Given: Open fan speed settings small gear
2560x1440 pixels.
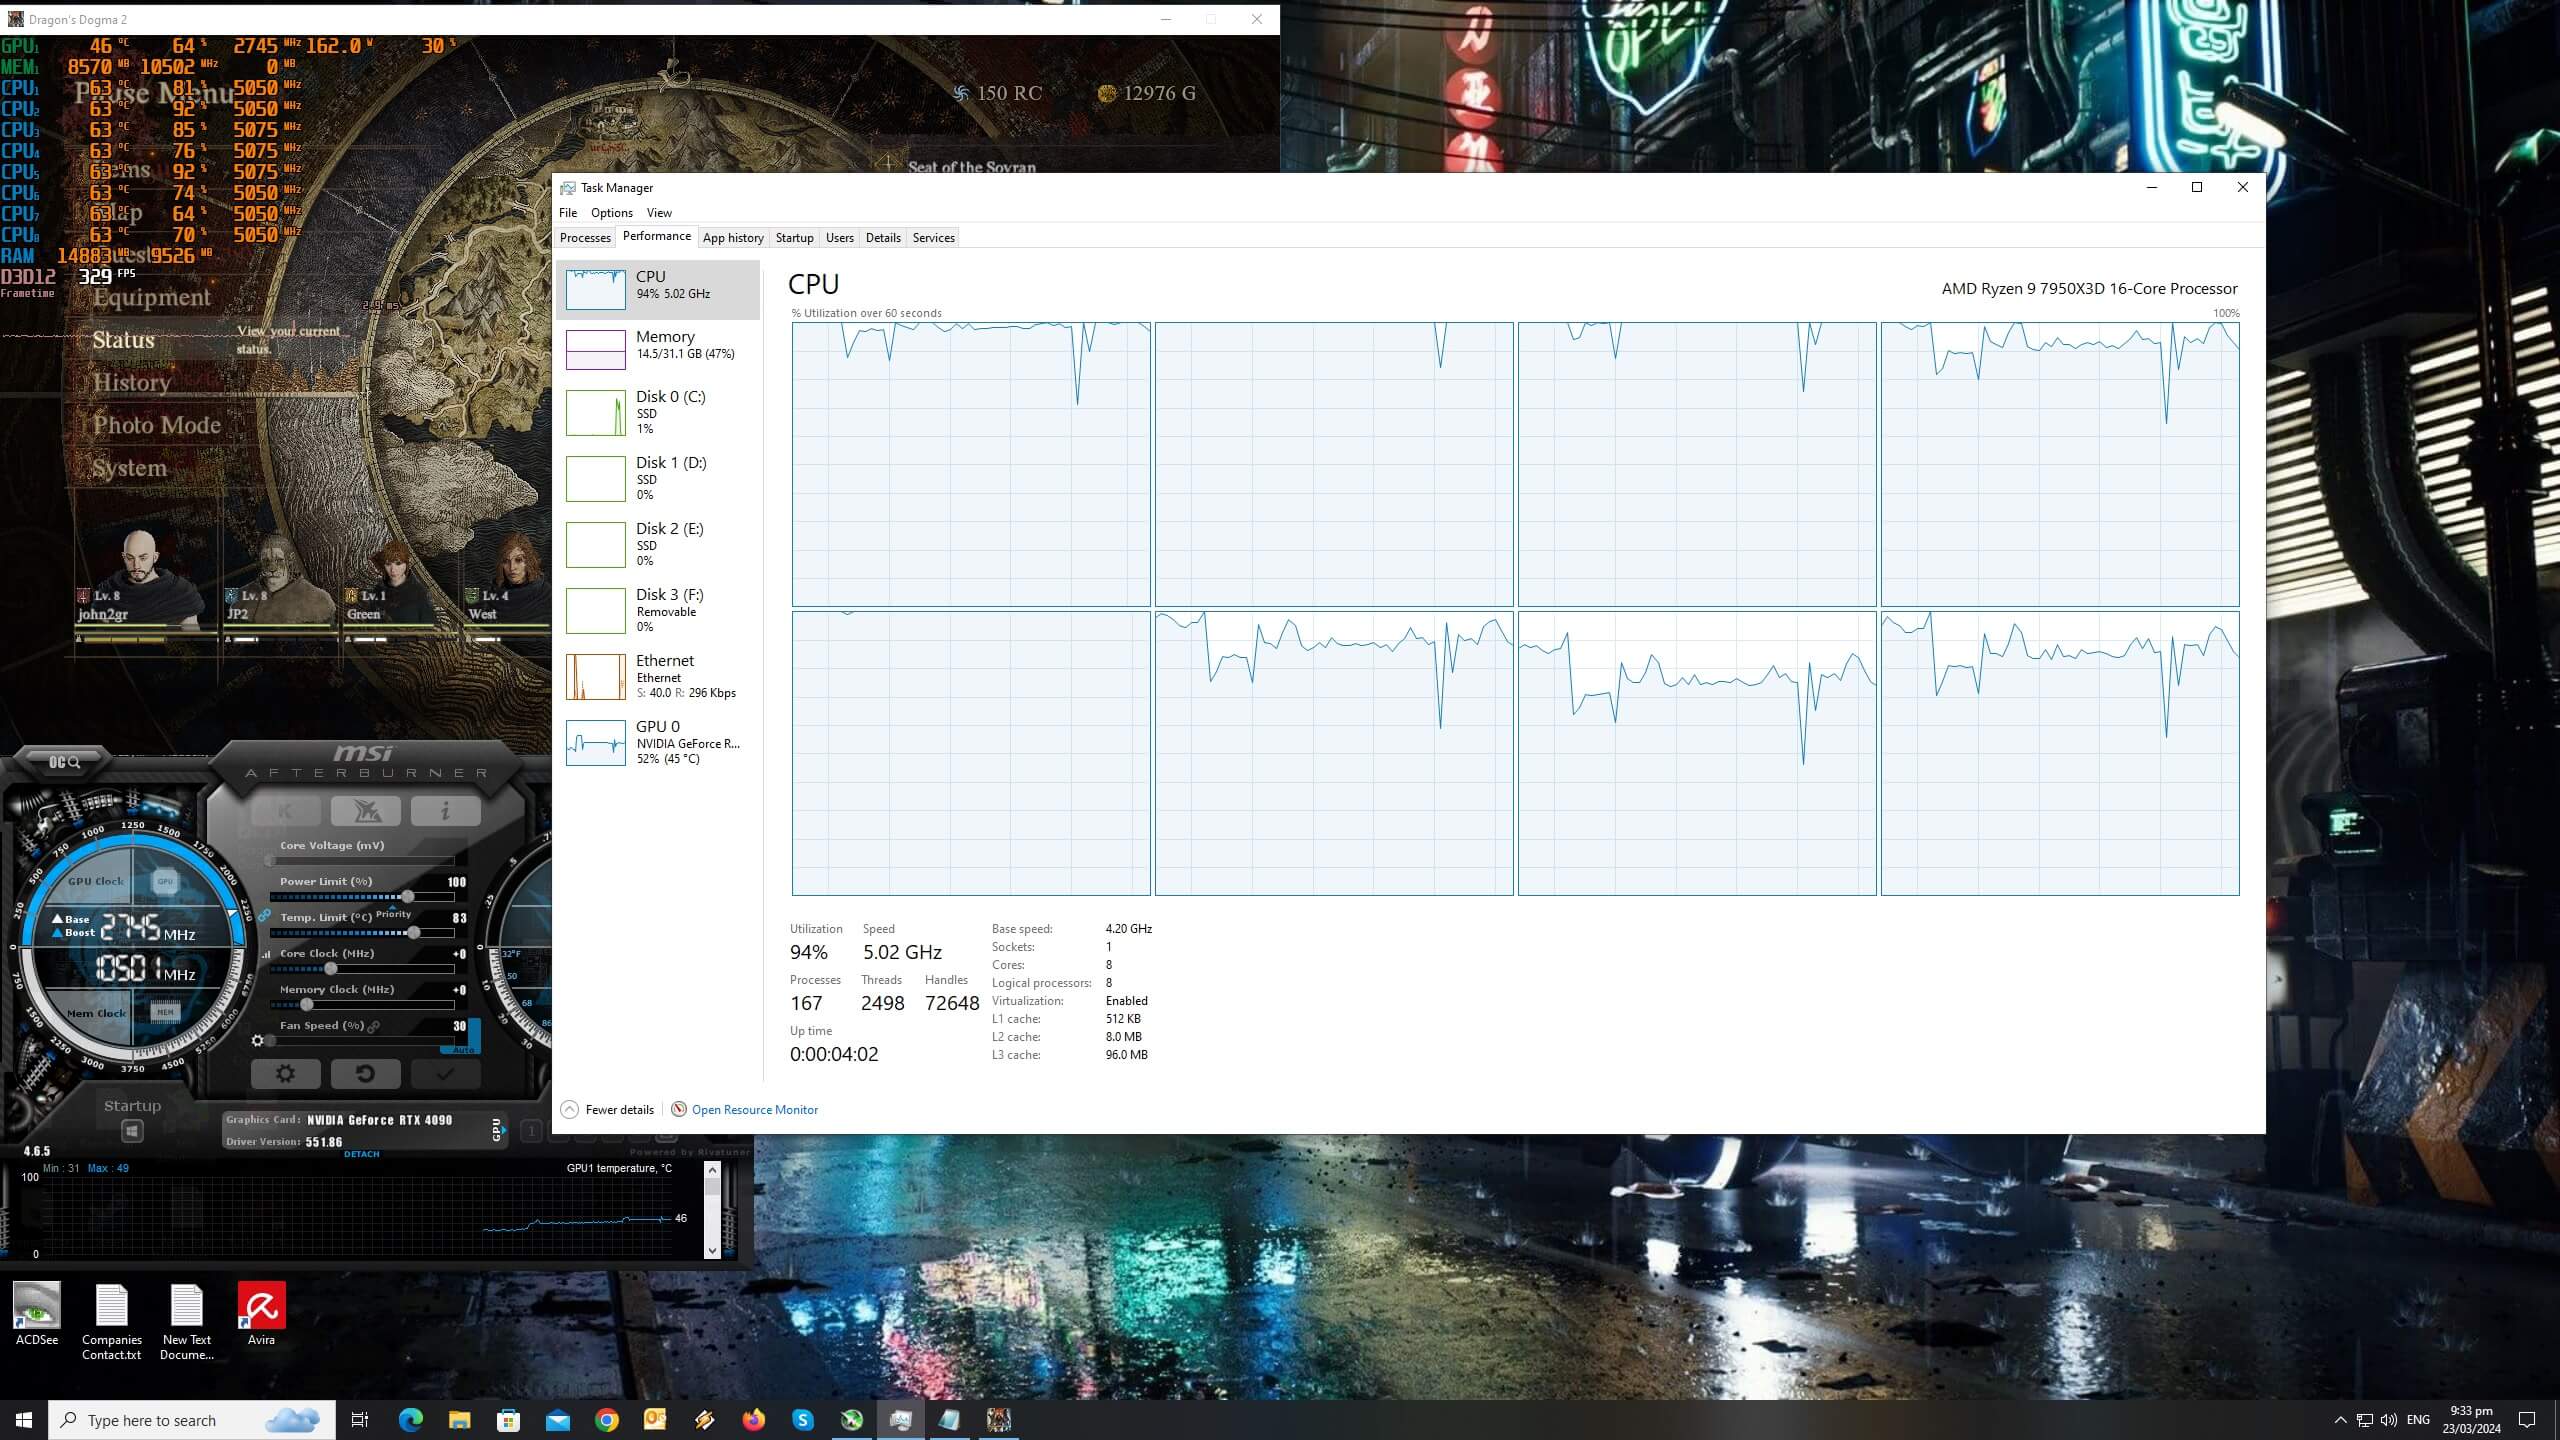Looking at the screenshot, I should pyautogui.click(x=258, y=1041).
